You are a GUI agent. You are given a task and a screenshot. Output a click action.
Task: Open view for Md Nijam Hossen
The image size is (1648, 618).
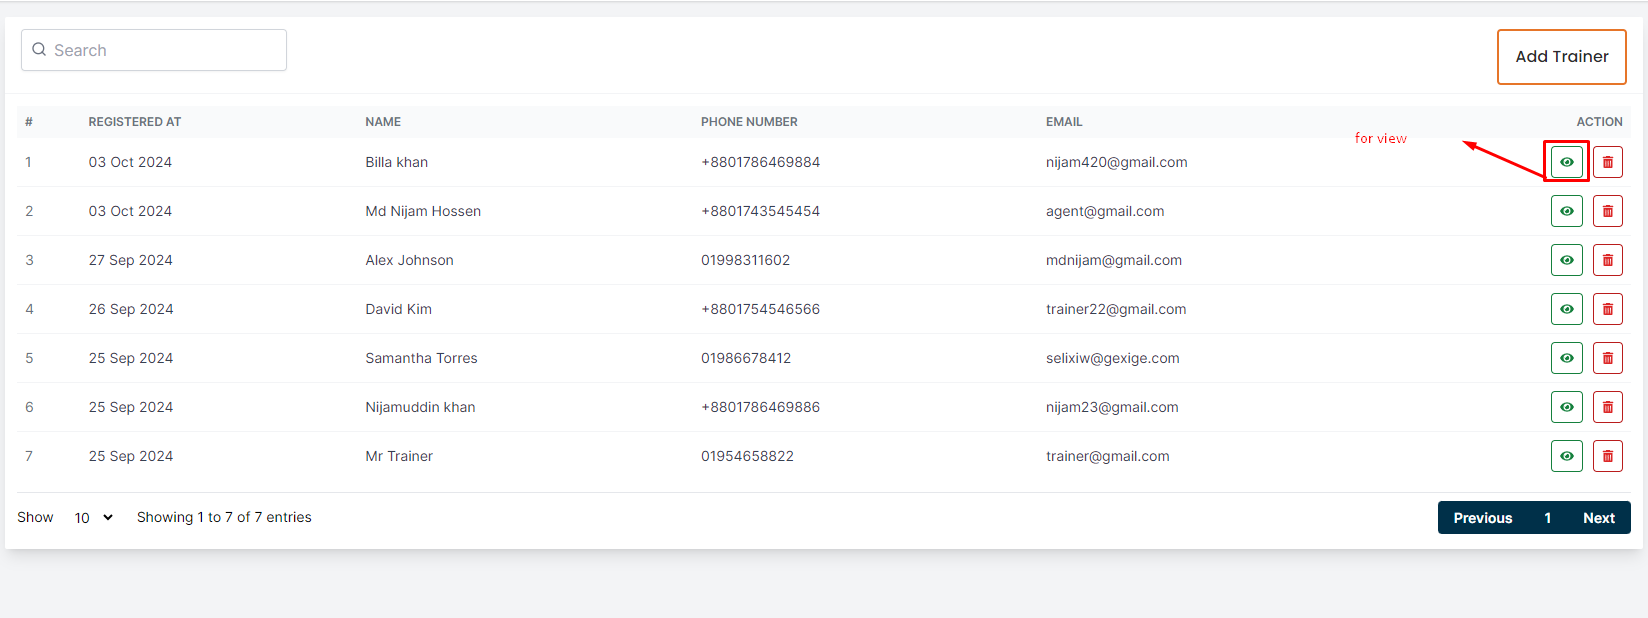click(1566, 211)
